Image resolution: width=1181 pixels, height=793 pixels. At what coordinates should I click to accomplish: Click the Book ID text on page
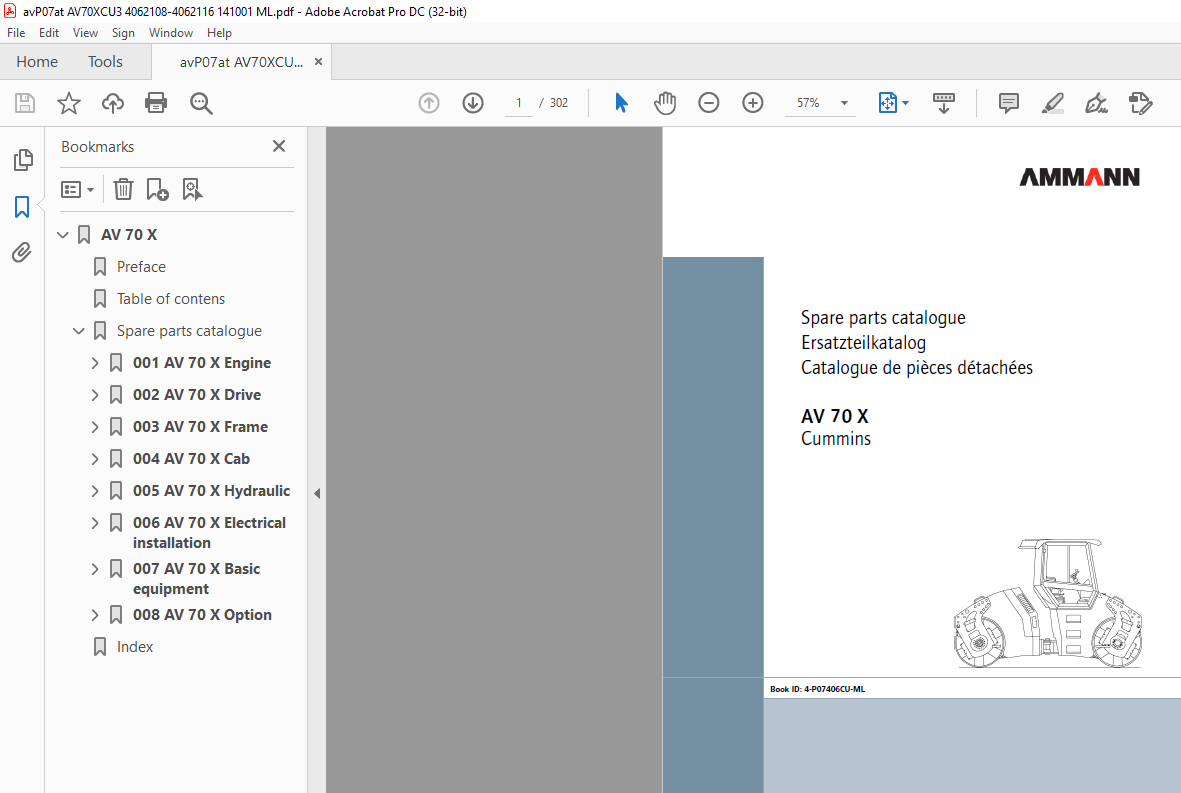817,689
